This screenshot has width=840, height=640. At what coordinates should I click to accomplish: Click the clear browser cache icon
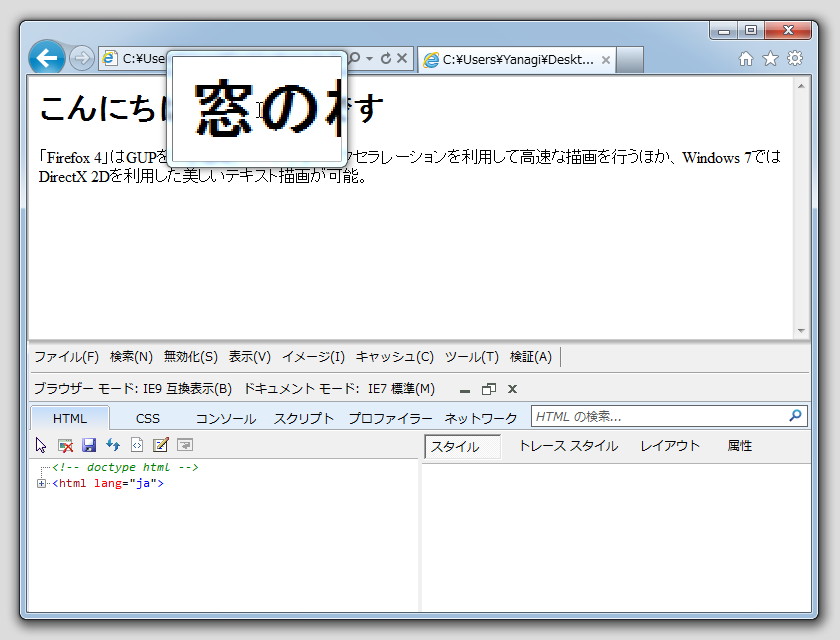pos(64,445)
